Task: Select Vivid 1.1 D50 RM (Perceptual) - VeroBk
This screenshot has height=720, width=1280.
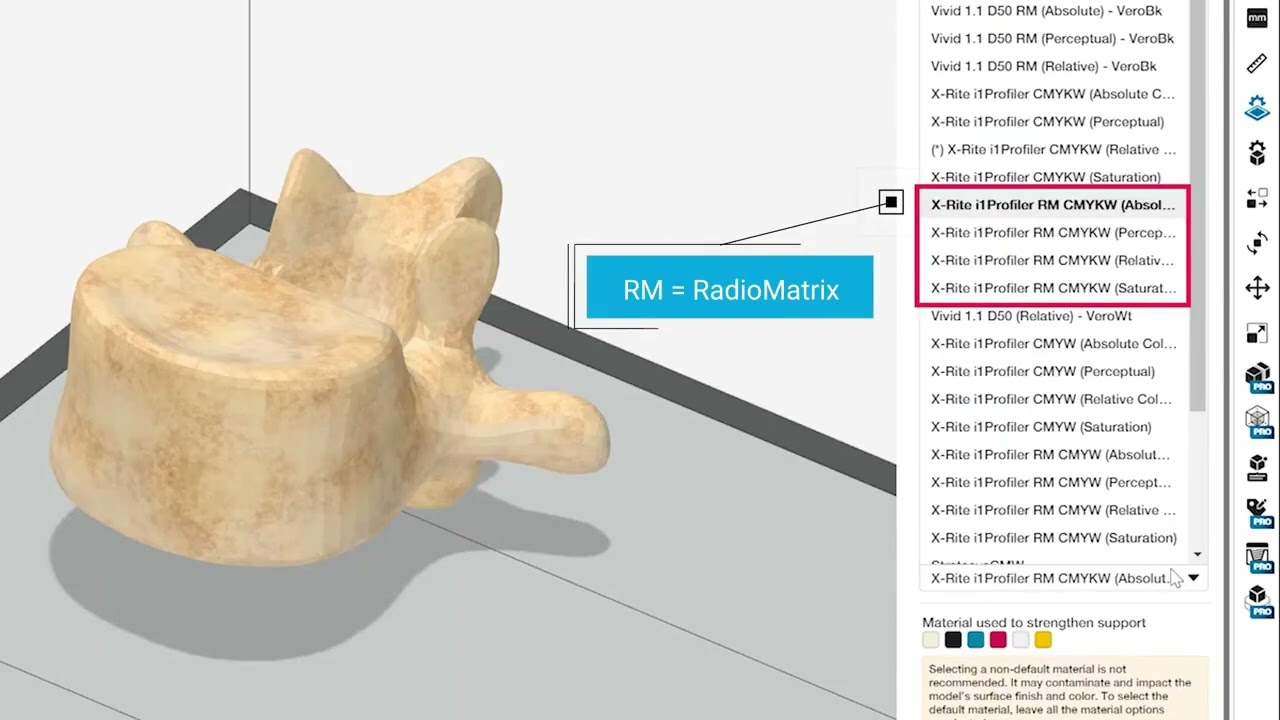Action: 1052,38
